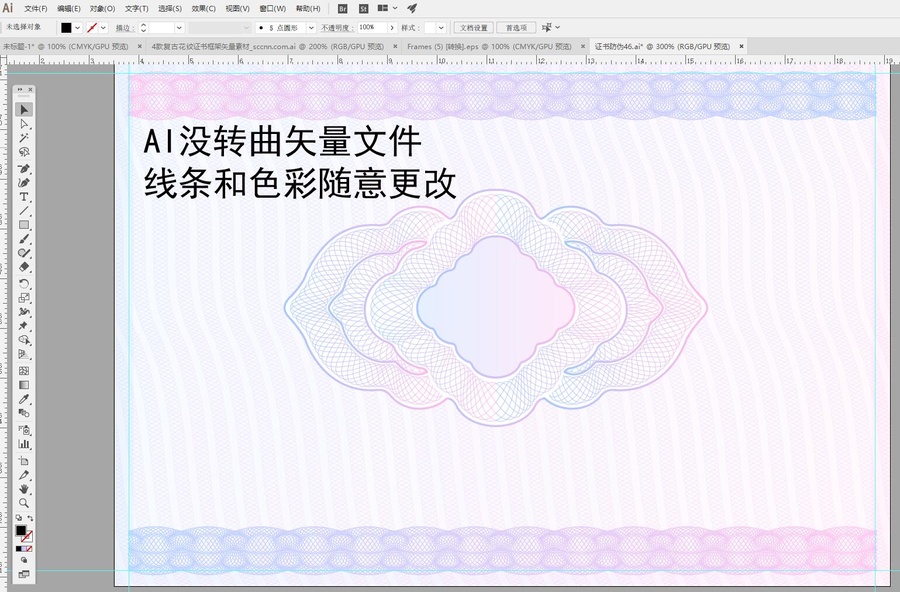The image size is (900, 592).
Task: Select the Shaper tool
Action: pos(24,253)
